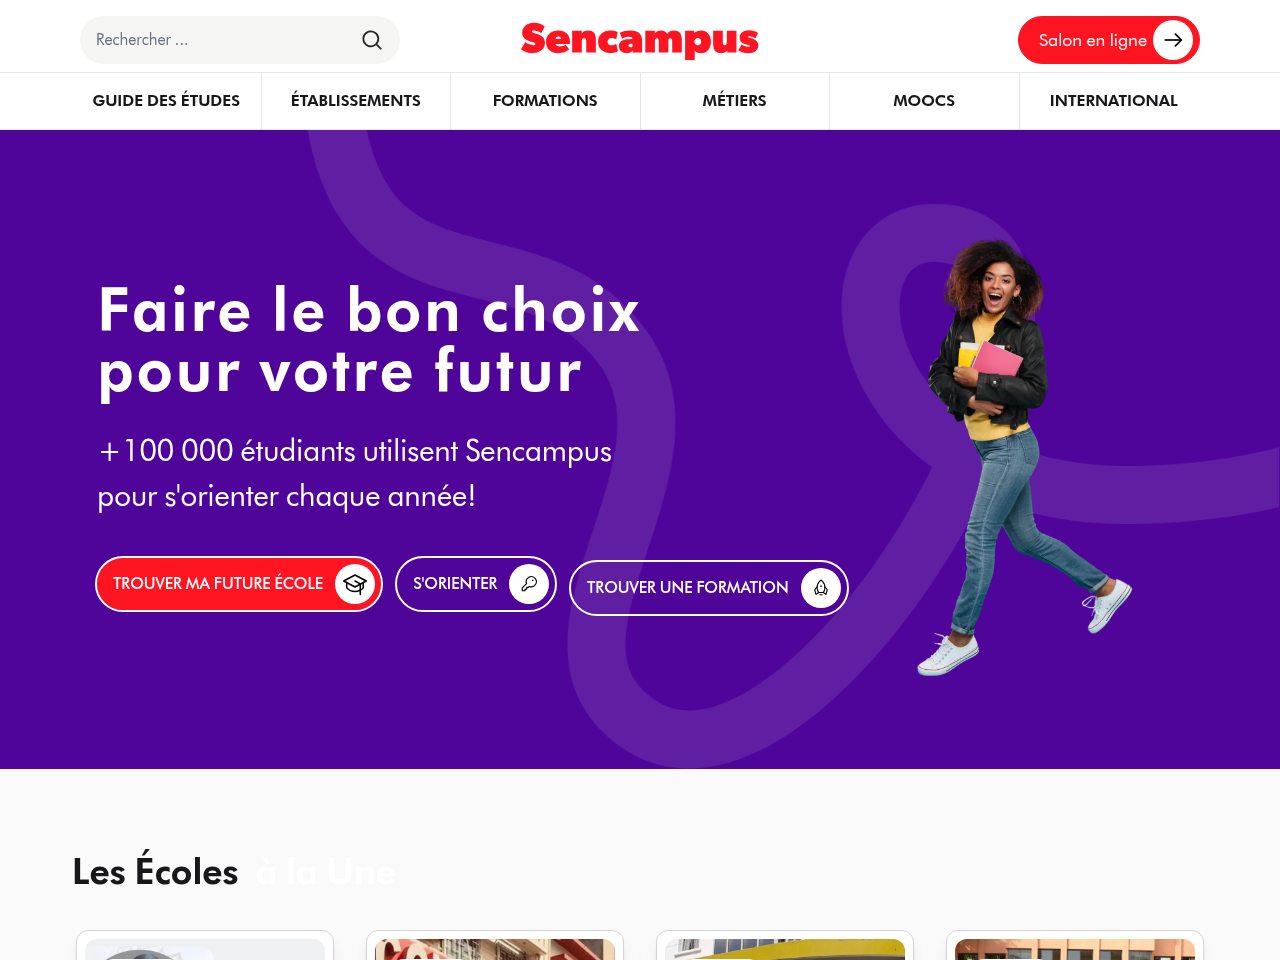Click the search magnifier icon
Image resolution: width=1280 pixels, height=960 pixels.
[x=372, y=40]
